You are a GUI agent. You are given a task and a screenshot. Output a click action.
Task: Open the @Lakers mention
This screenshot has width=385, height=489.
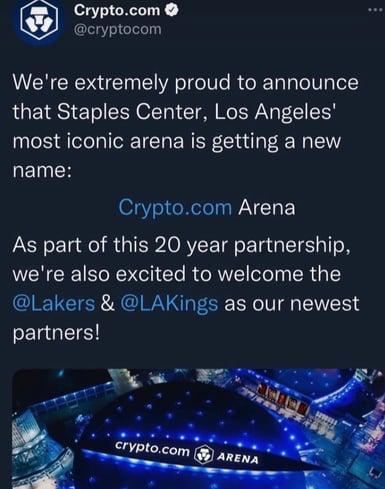click(x=54, y=304)
